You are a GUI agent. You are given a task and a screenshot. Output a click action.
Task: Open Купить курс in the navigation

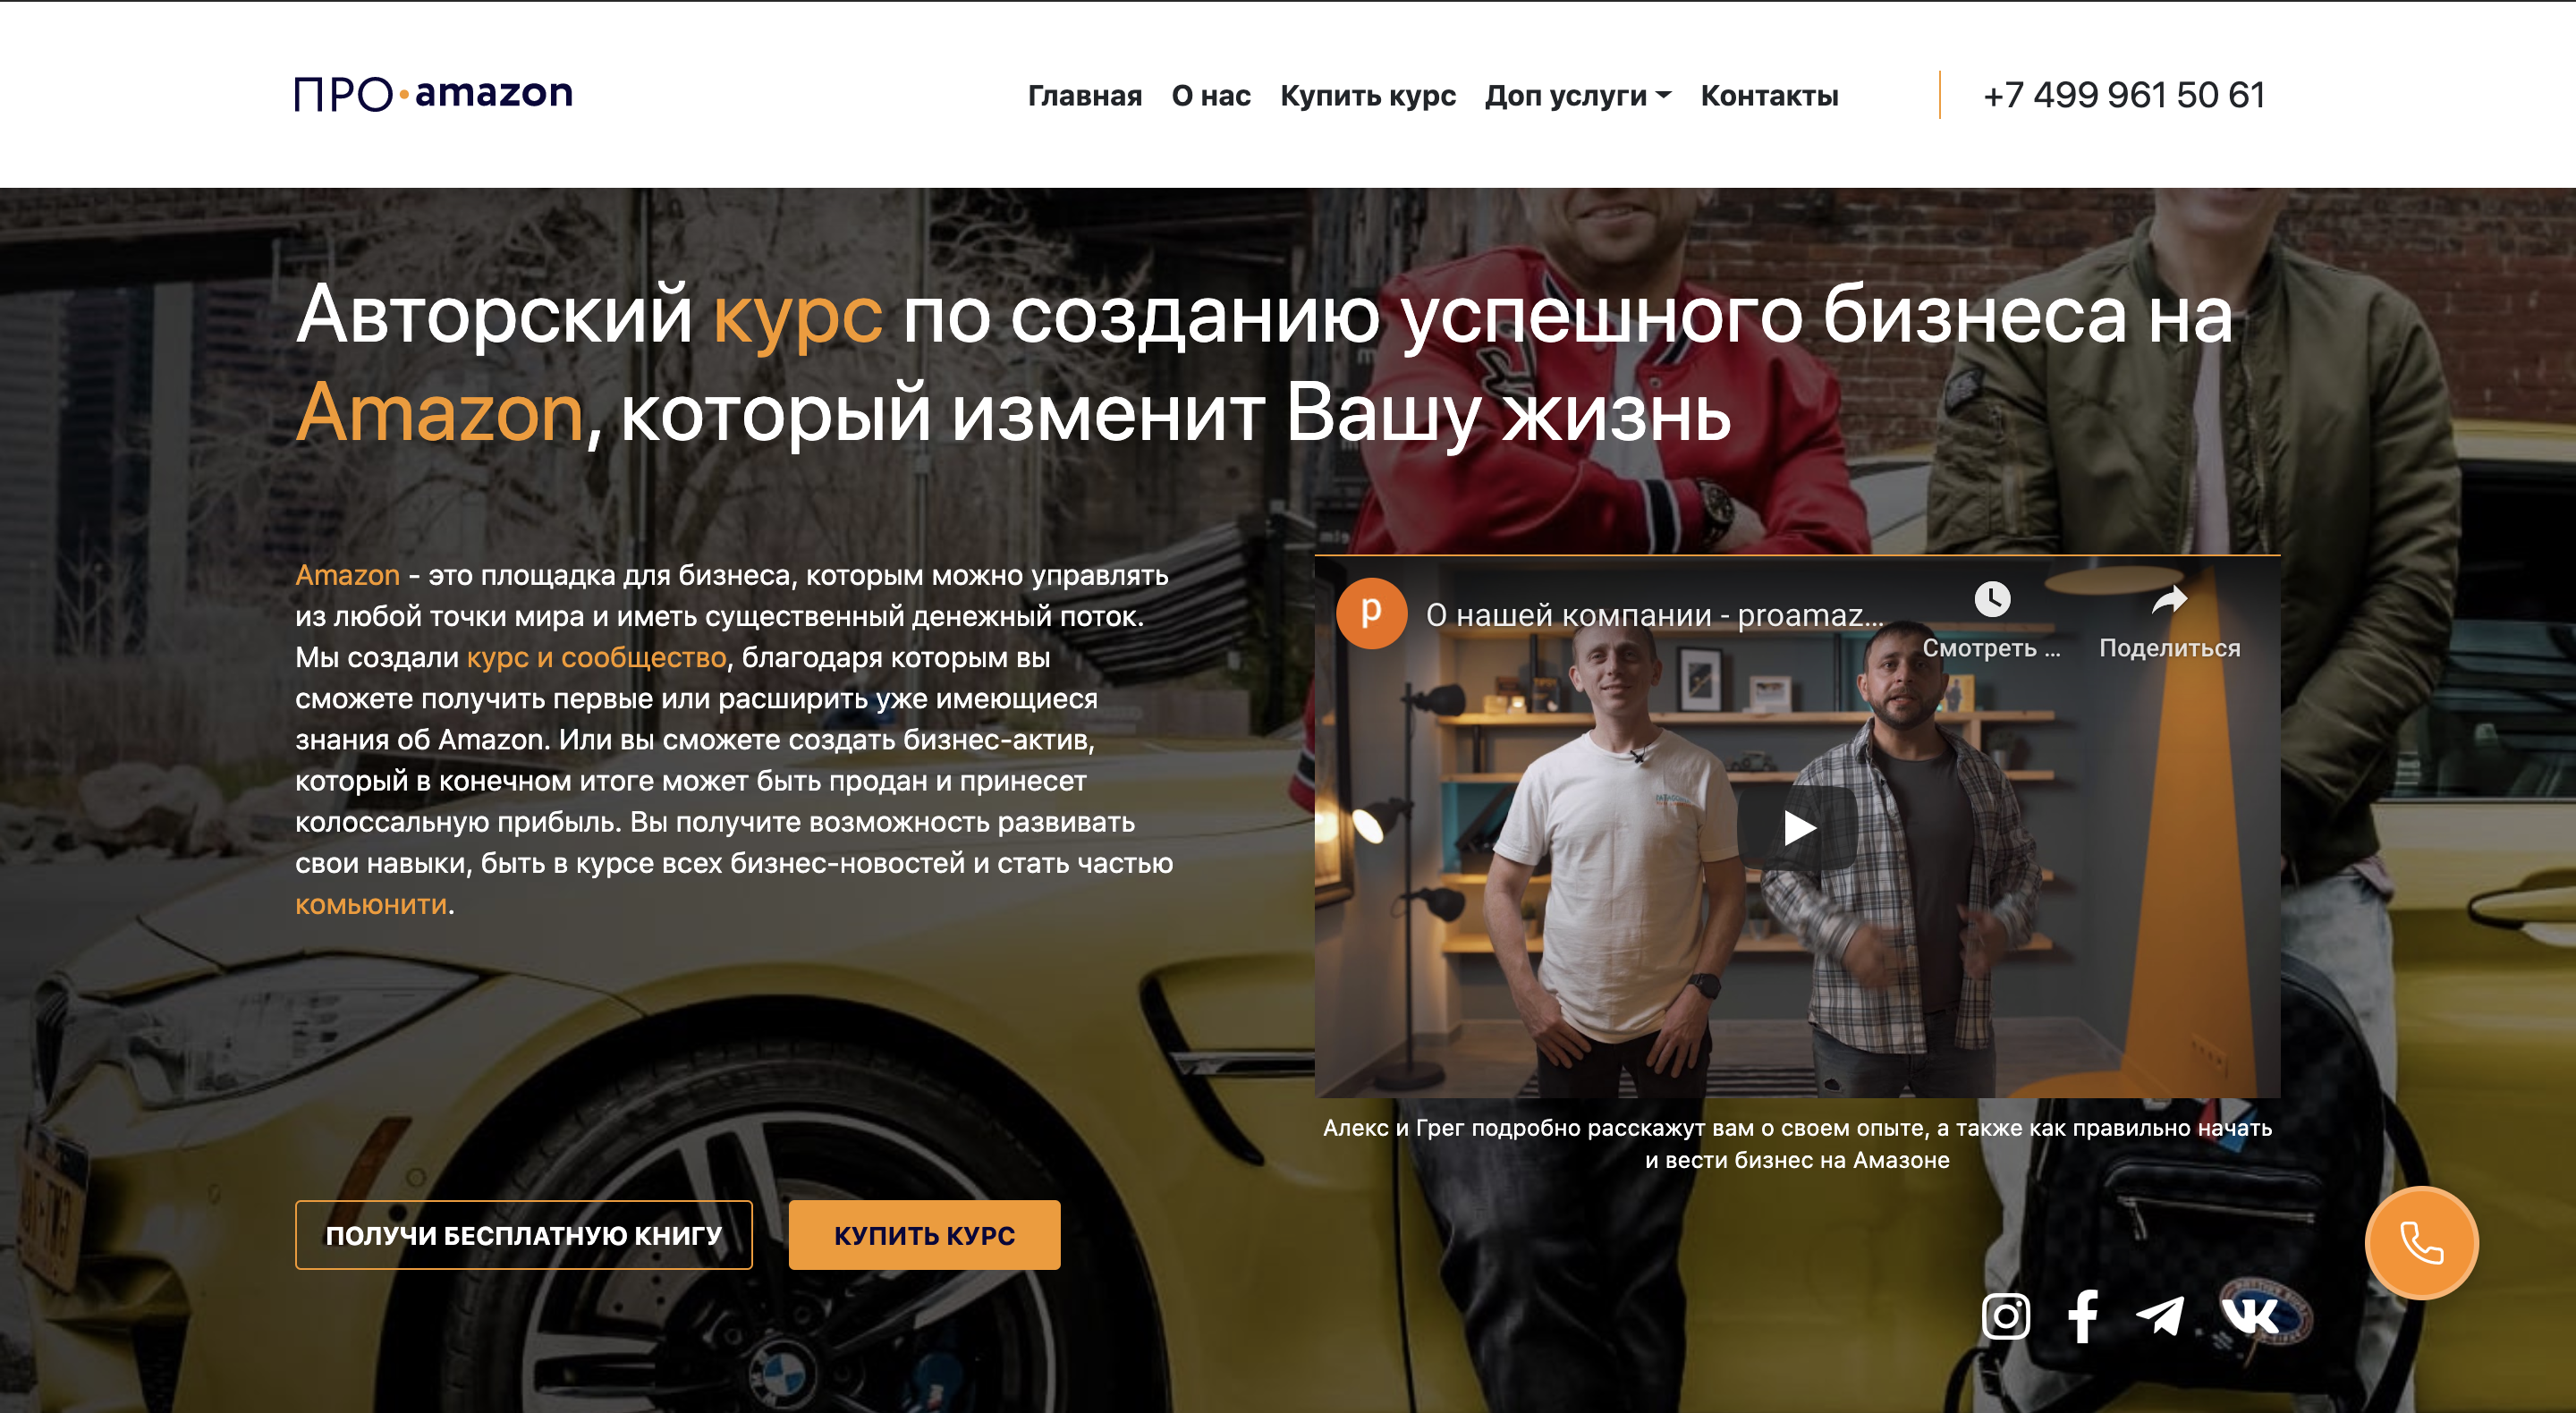pos(1367,95)
